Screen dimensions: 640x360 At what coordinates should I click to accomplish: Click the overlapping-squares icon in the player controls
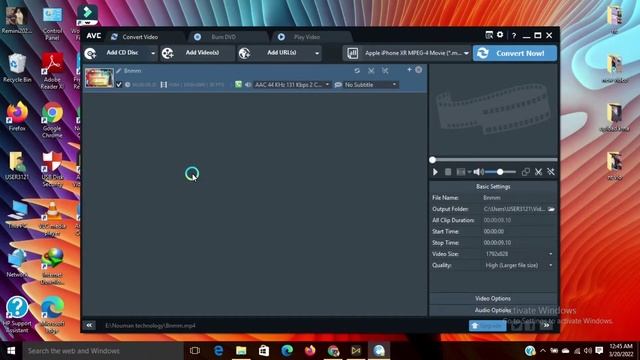coord(526,172)
